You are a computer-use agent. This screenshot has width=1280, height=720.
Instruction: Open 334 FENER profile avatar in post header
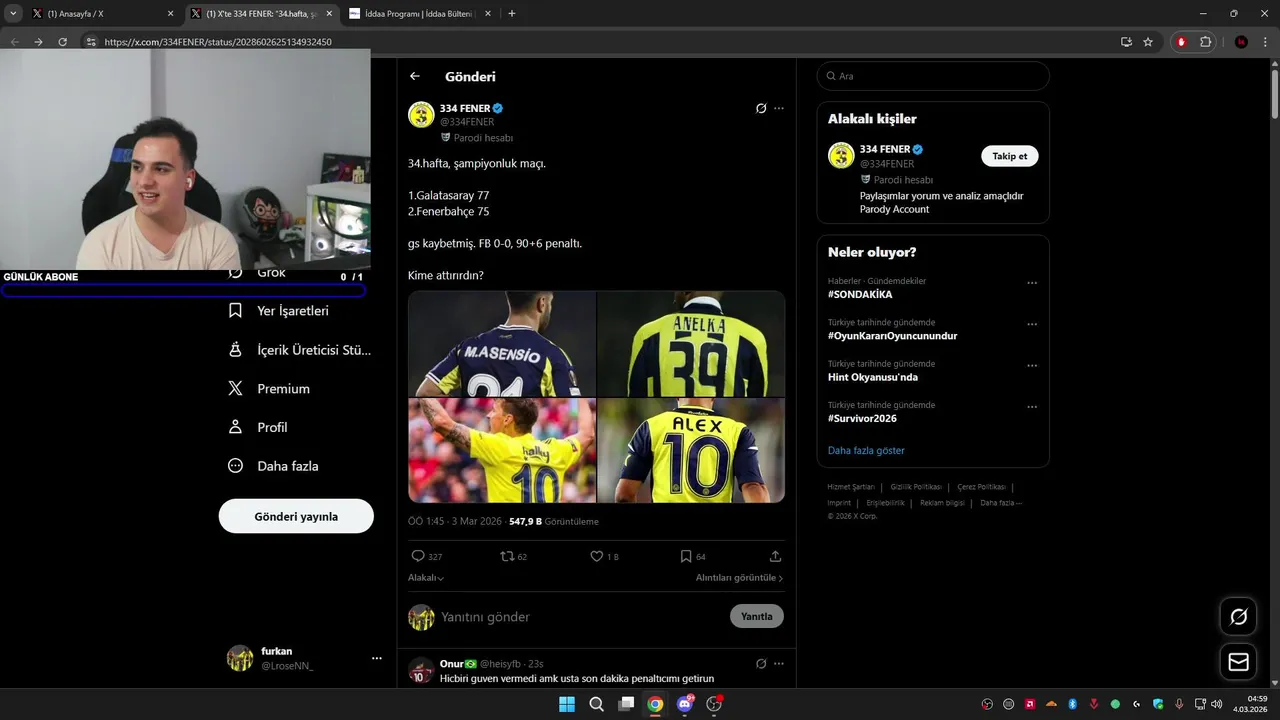[421, 115]
